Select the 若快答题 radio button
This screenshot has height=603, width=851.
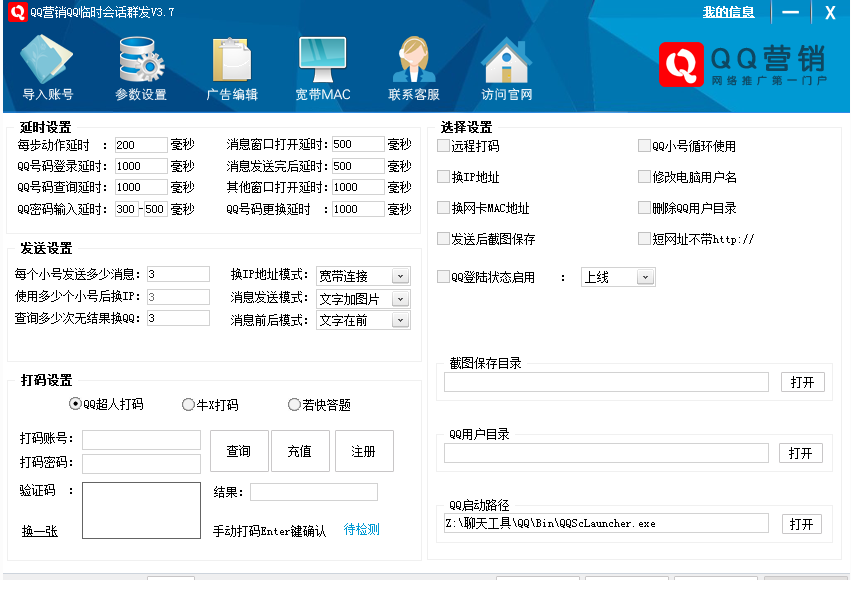click(294, 404)
